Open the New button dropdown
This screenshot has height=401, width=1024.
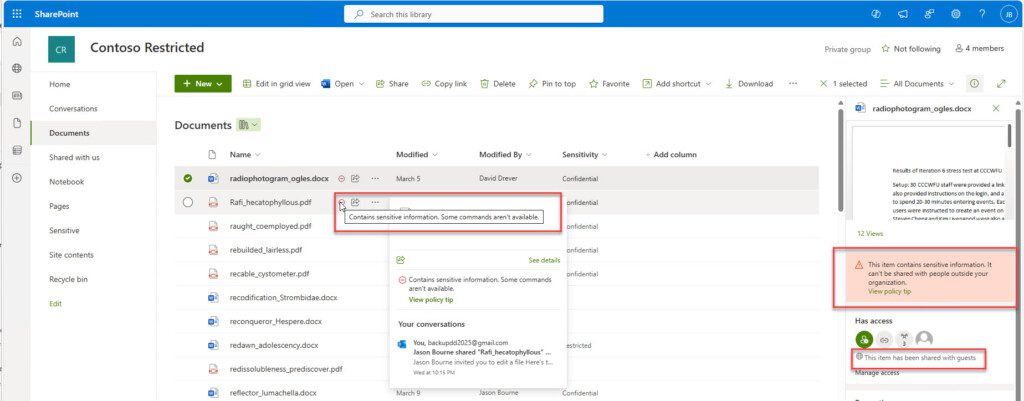203,84
